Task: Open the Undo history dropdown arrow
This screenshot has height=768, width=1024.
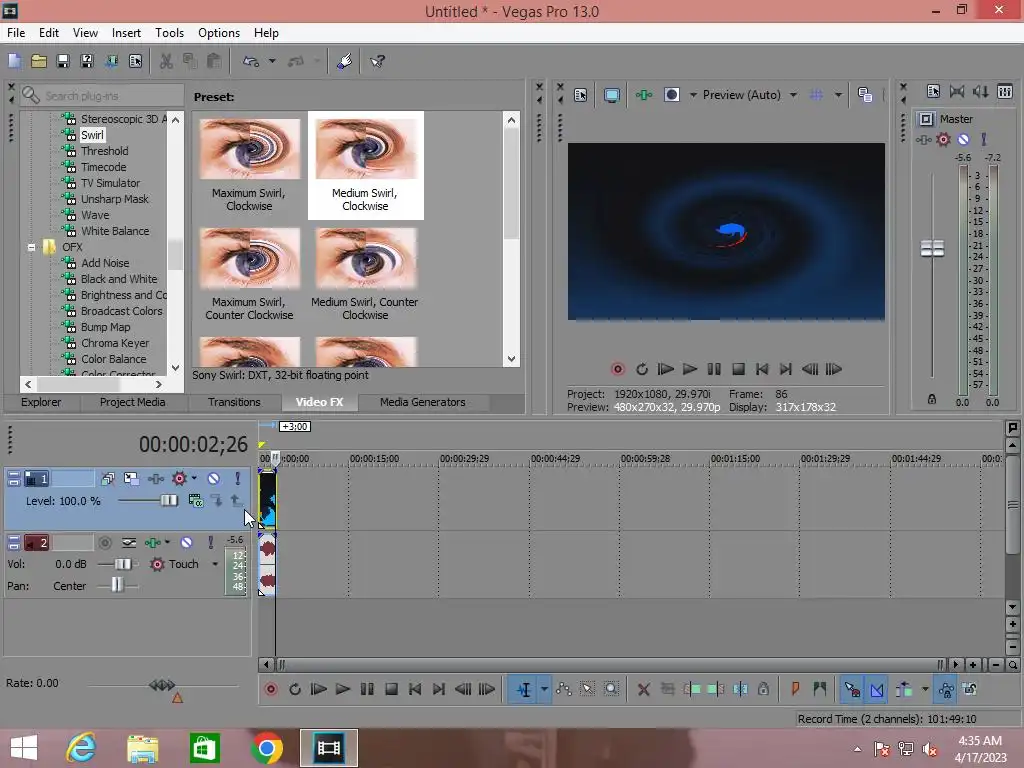Action: (x=272, y=61)
